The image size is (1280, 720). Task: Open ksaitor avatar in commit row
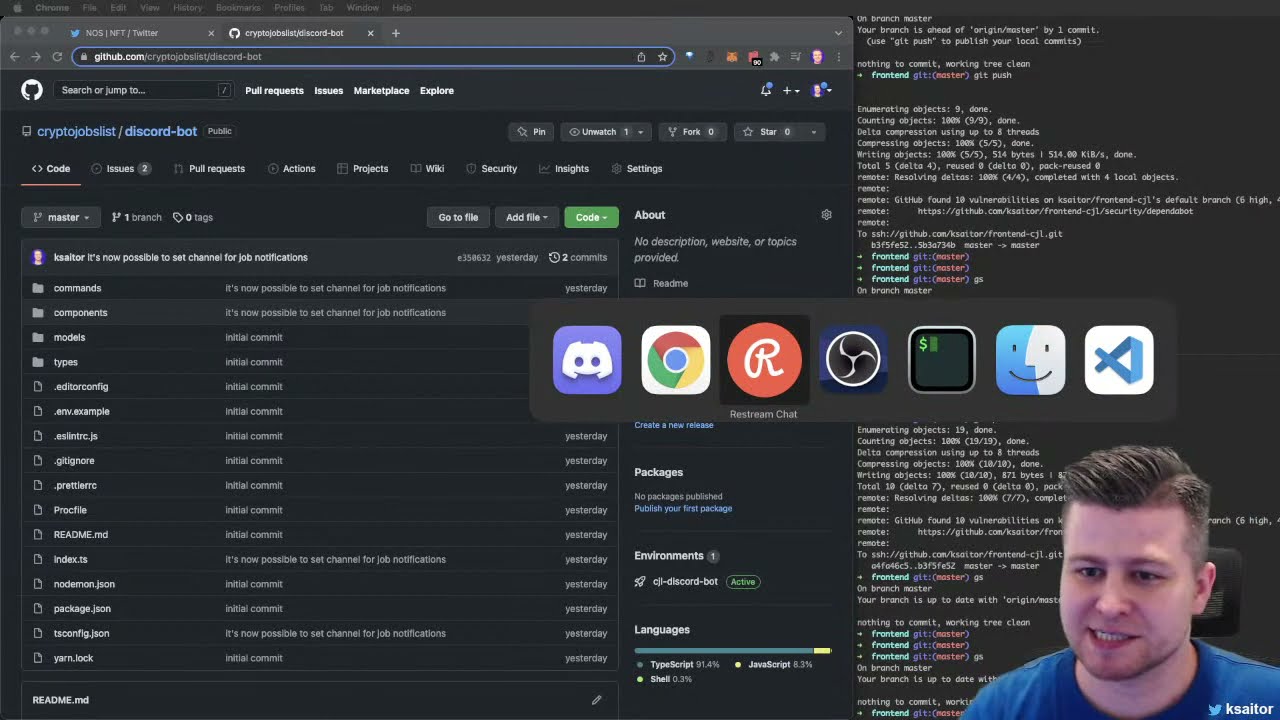[38, 257]
